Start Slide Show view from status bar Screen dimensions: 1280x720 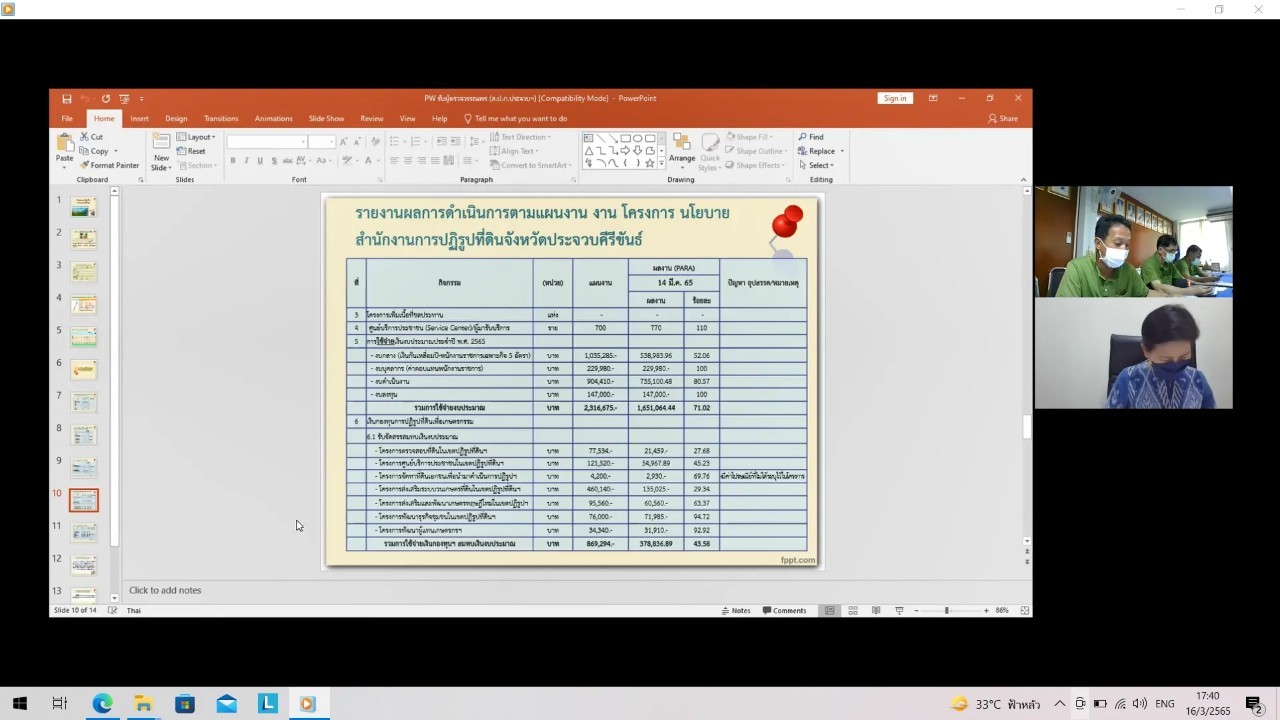point(899,610)
